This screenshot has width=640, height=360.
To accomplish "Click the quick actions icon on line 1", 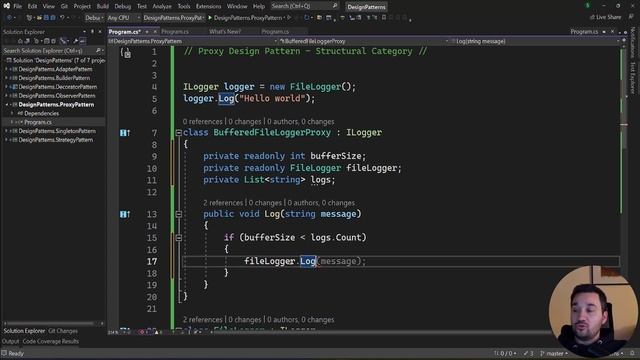I will coord(126,53).
